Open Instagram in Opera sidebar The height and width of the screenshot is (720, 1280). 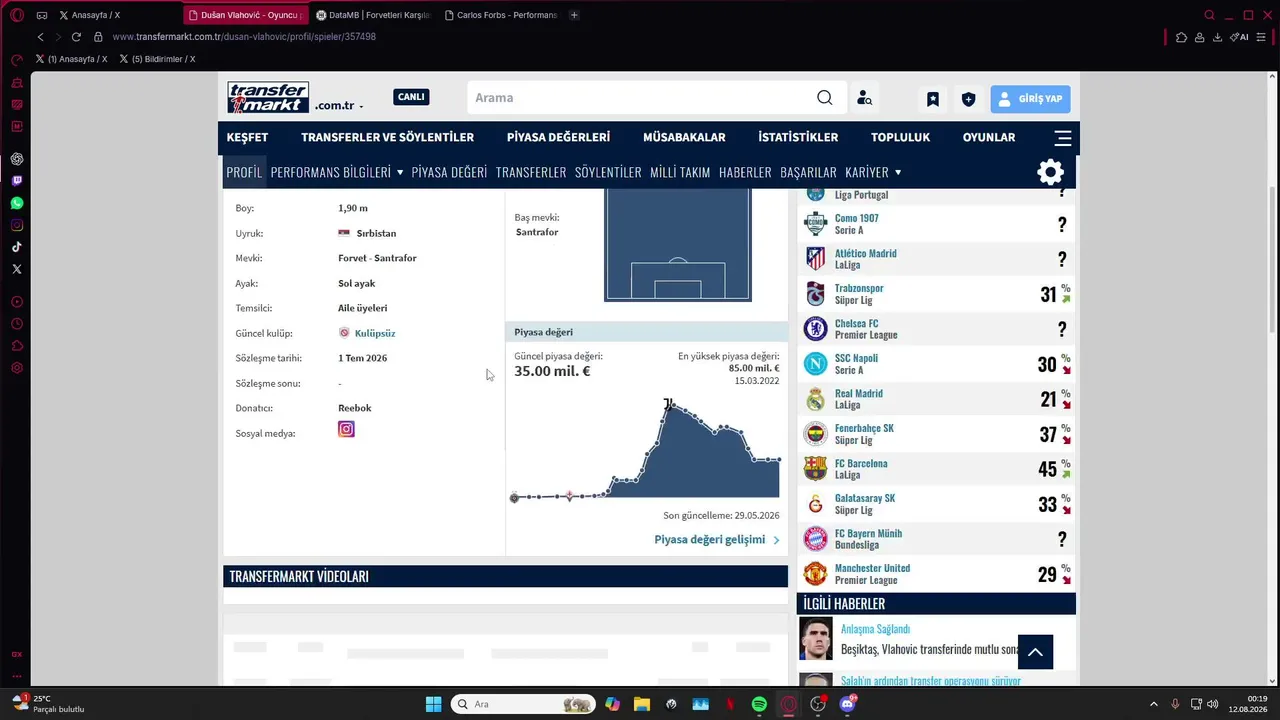(x=17, y=225)
